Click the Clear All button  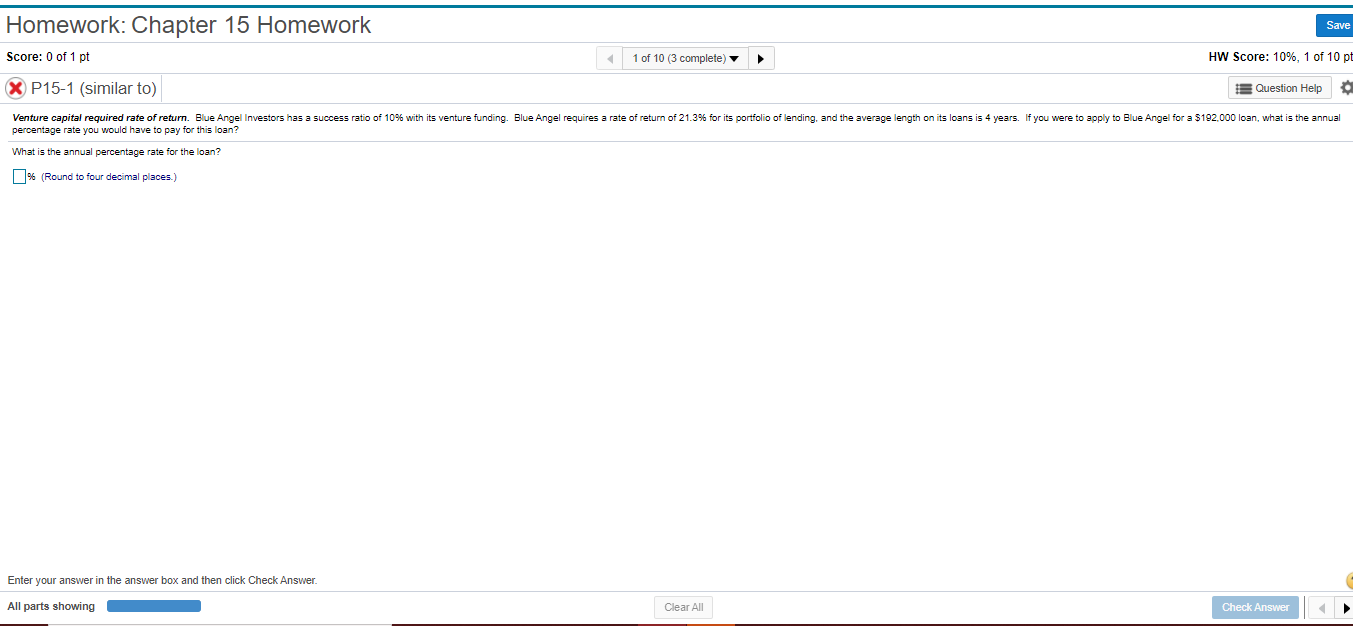(684, 607)
